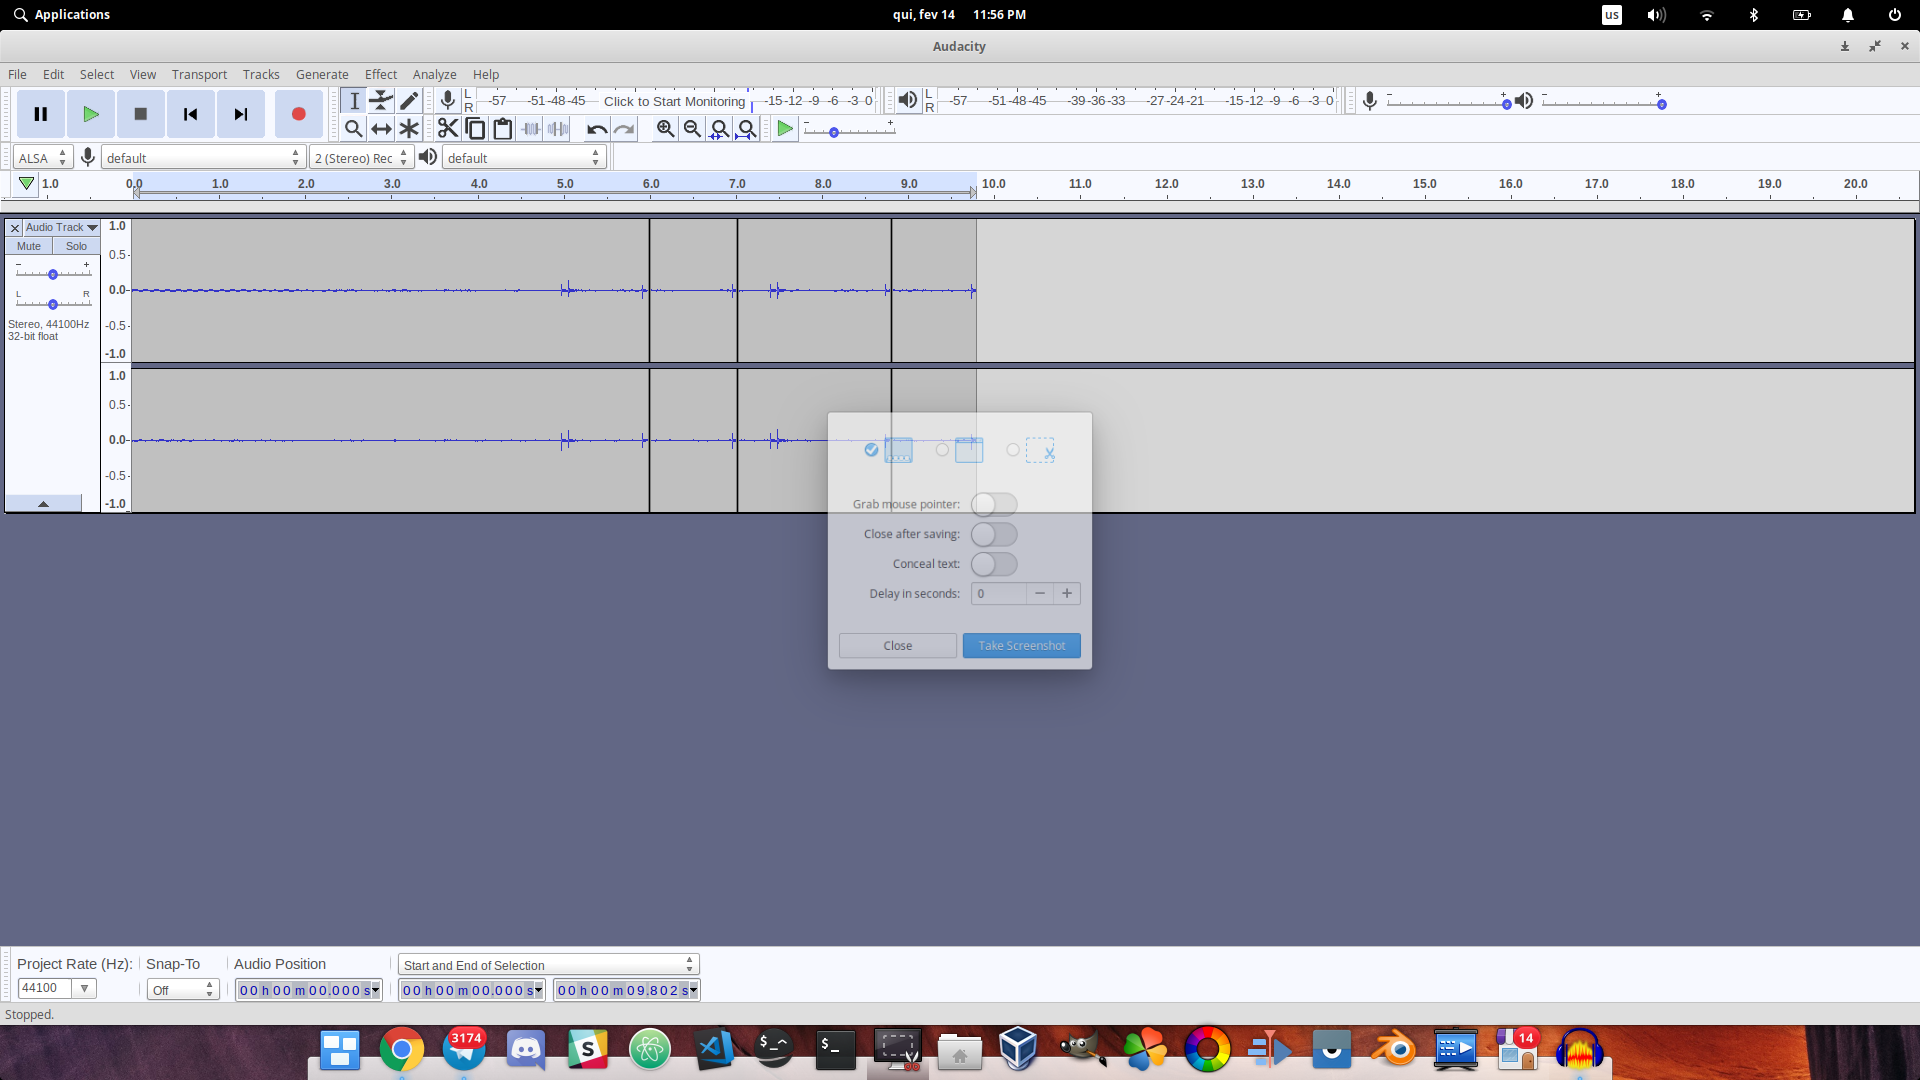
Task: Click the Cut scissors icon
Action: 447,129
